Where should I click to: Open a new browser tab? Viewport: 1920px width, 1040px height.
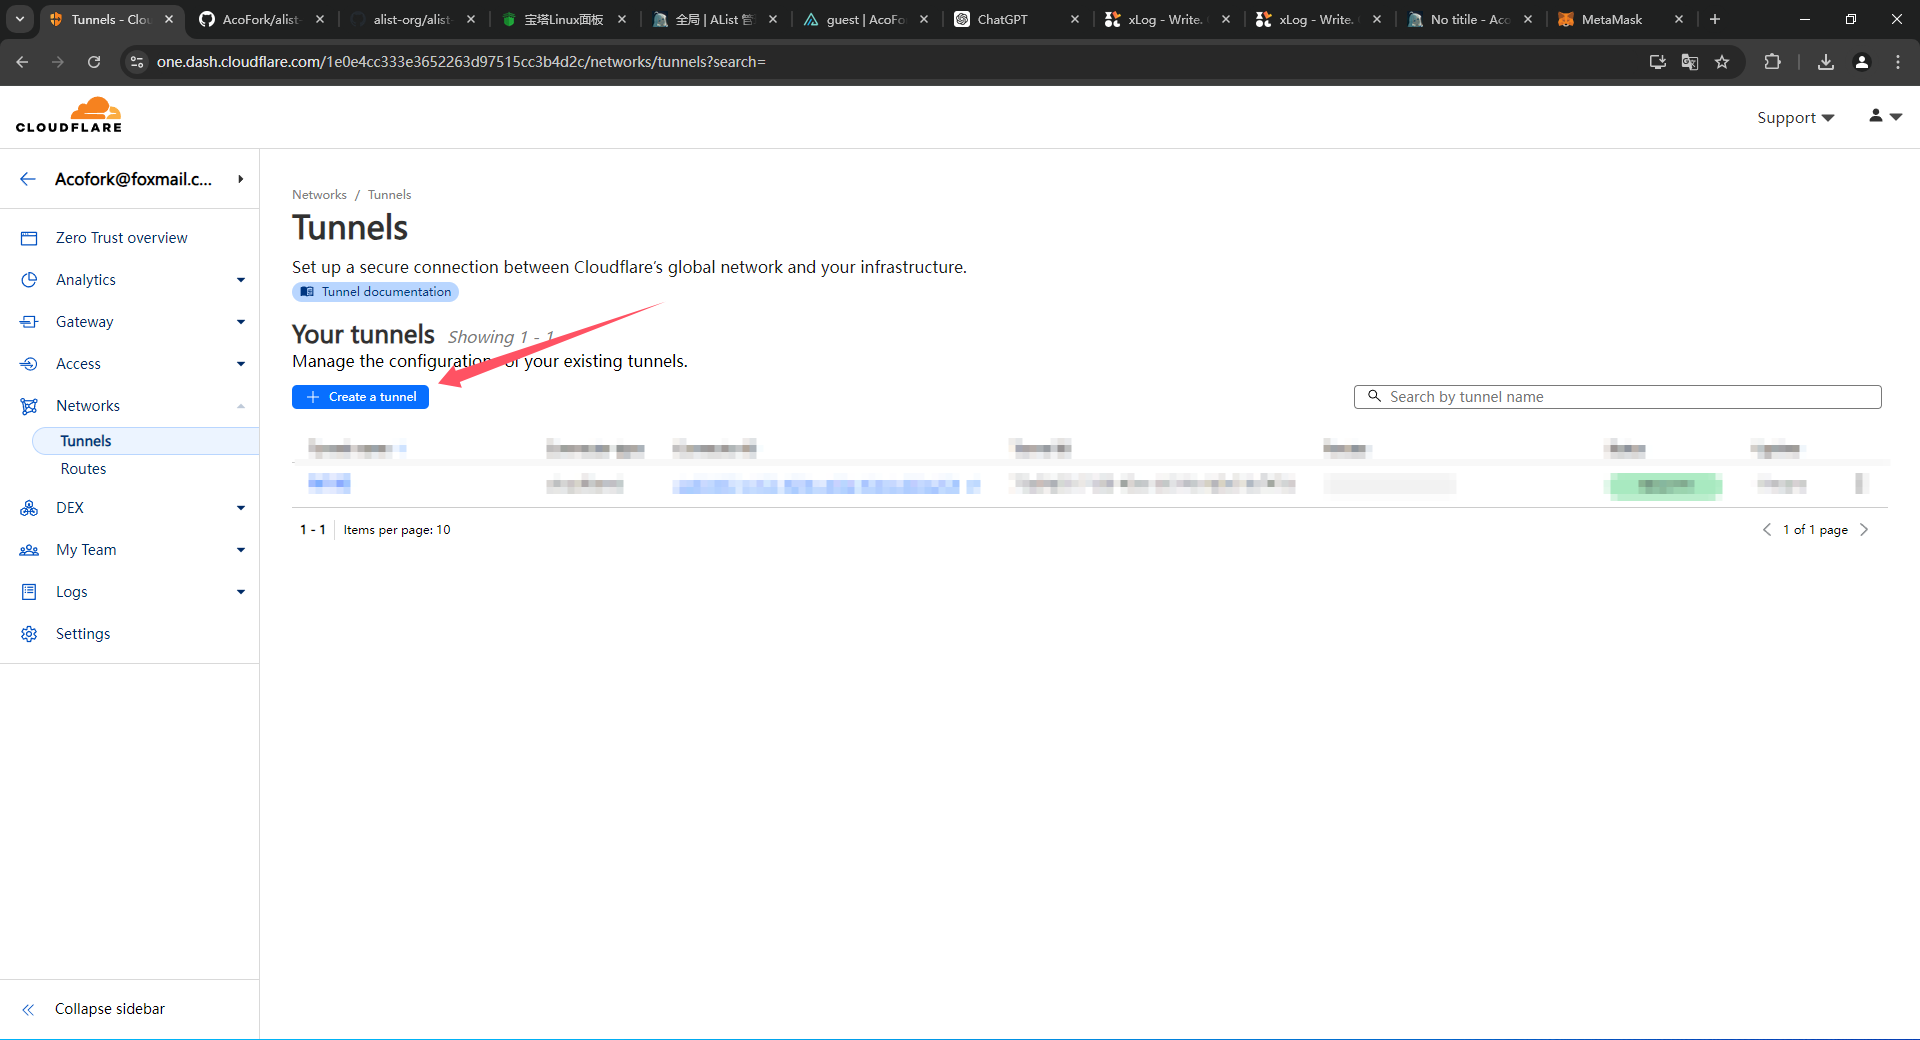(1715, 19)
